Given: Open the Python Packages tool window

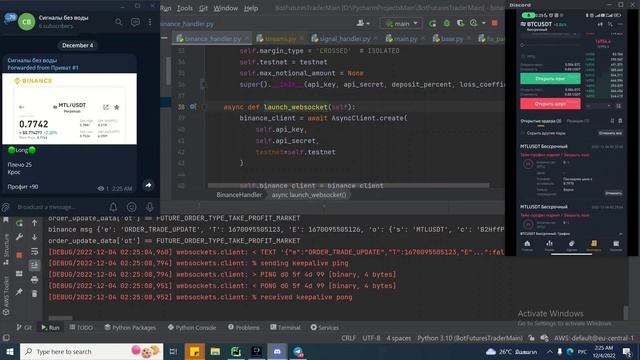Looking at the screenshot, I should click(130, 328).
